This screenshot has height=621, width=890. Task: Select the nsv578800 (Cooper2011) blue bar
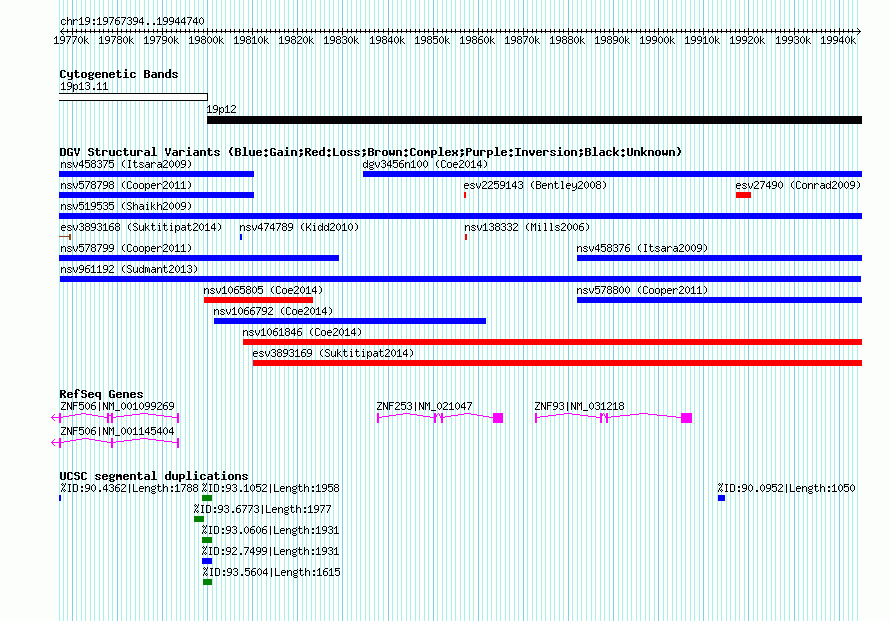coord(719,300)
